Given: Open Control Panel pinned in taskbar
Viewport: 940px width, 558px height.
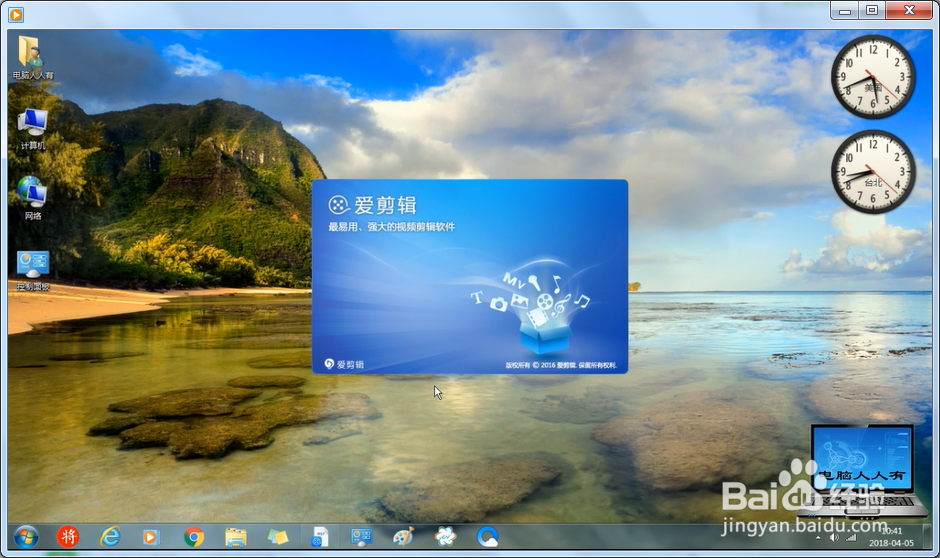Looking at the screenshot, I should tap(361, 537).
